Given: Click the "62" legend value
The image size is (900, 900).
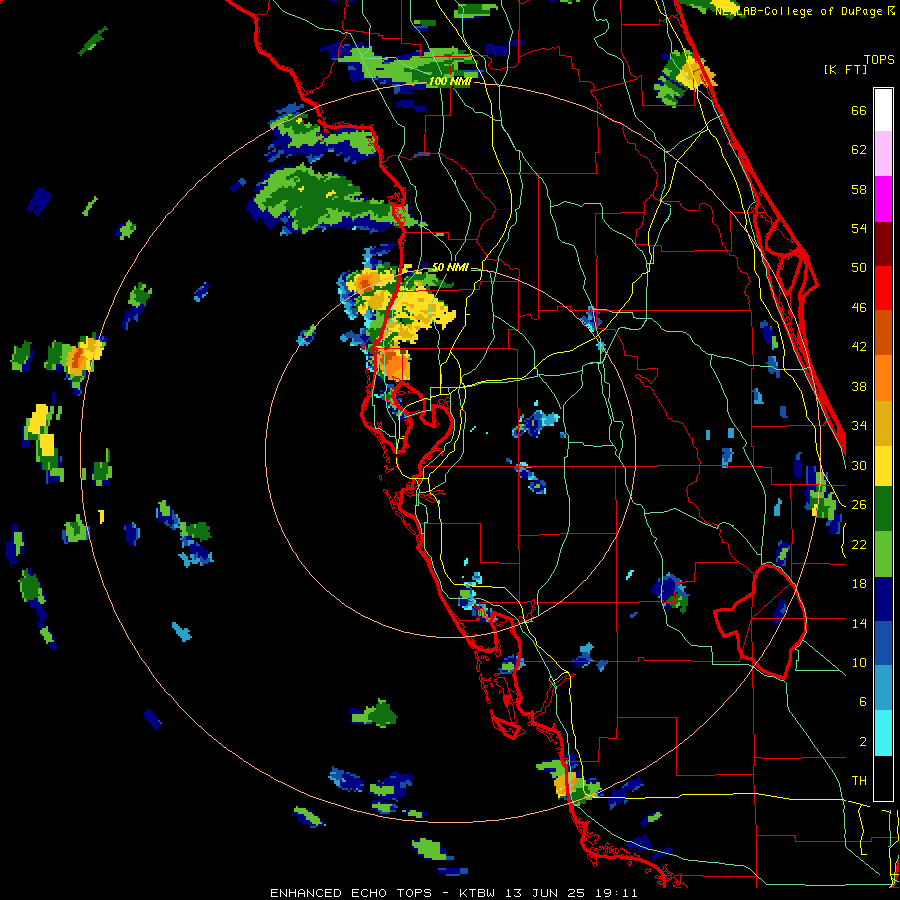Looking at the screenshot, I should 859,150.
